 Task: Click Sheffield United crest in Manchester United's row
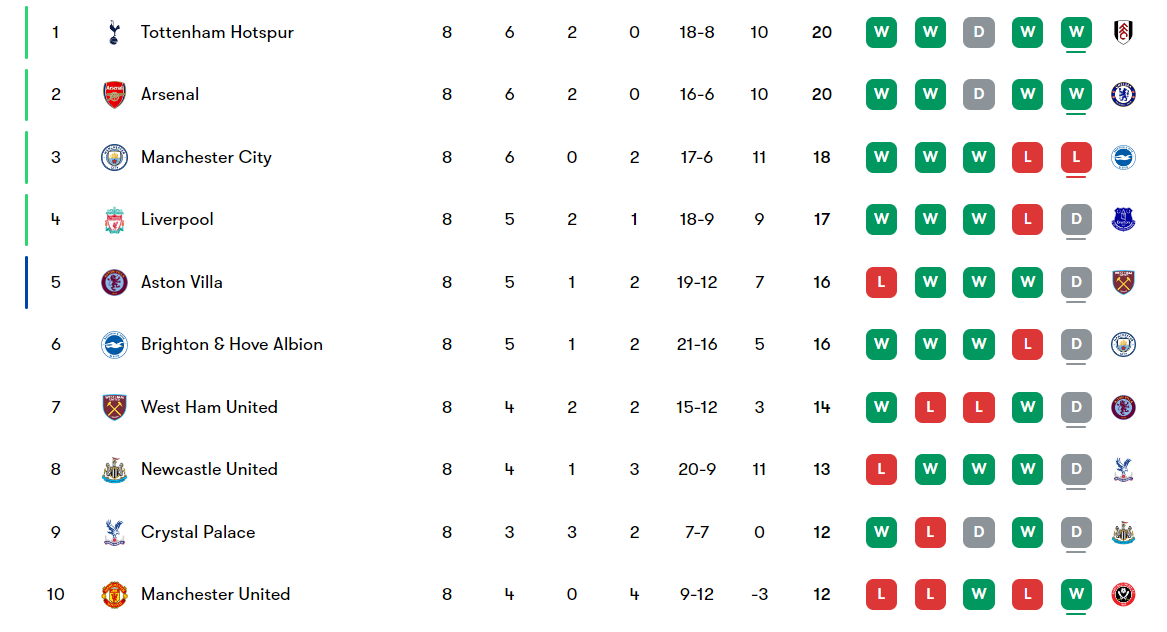[x=1123, y=595]
